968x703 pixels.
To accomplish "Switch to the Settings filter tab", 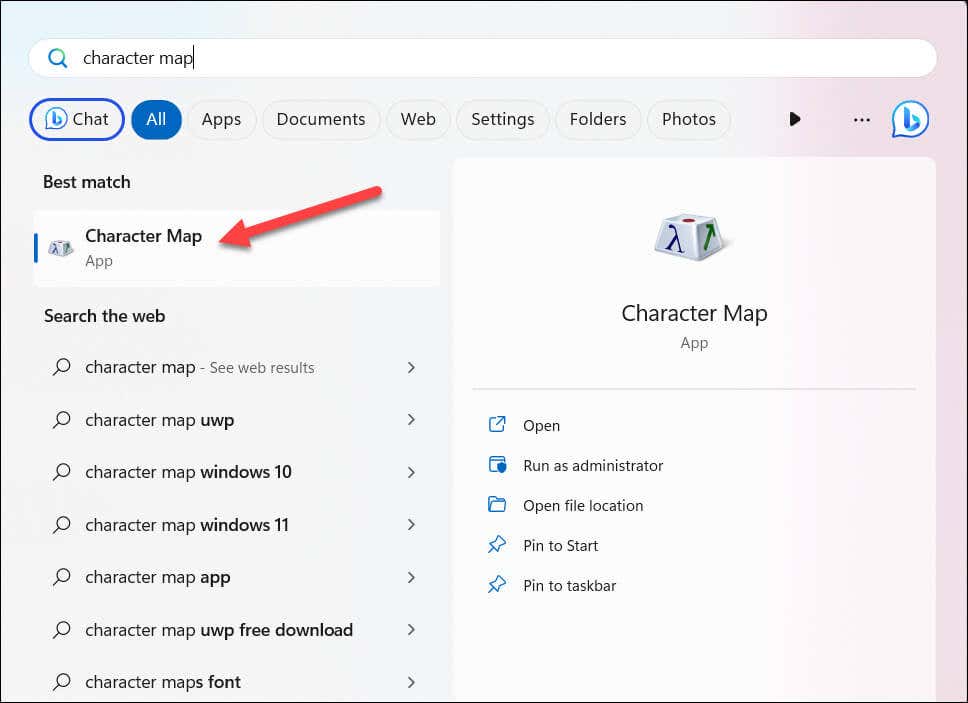I will [x=503, y=119].
